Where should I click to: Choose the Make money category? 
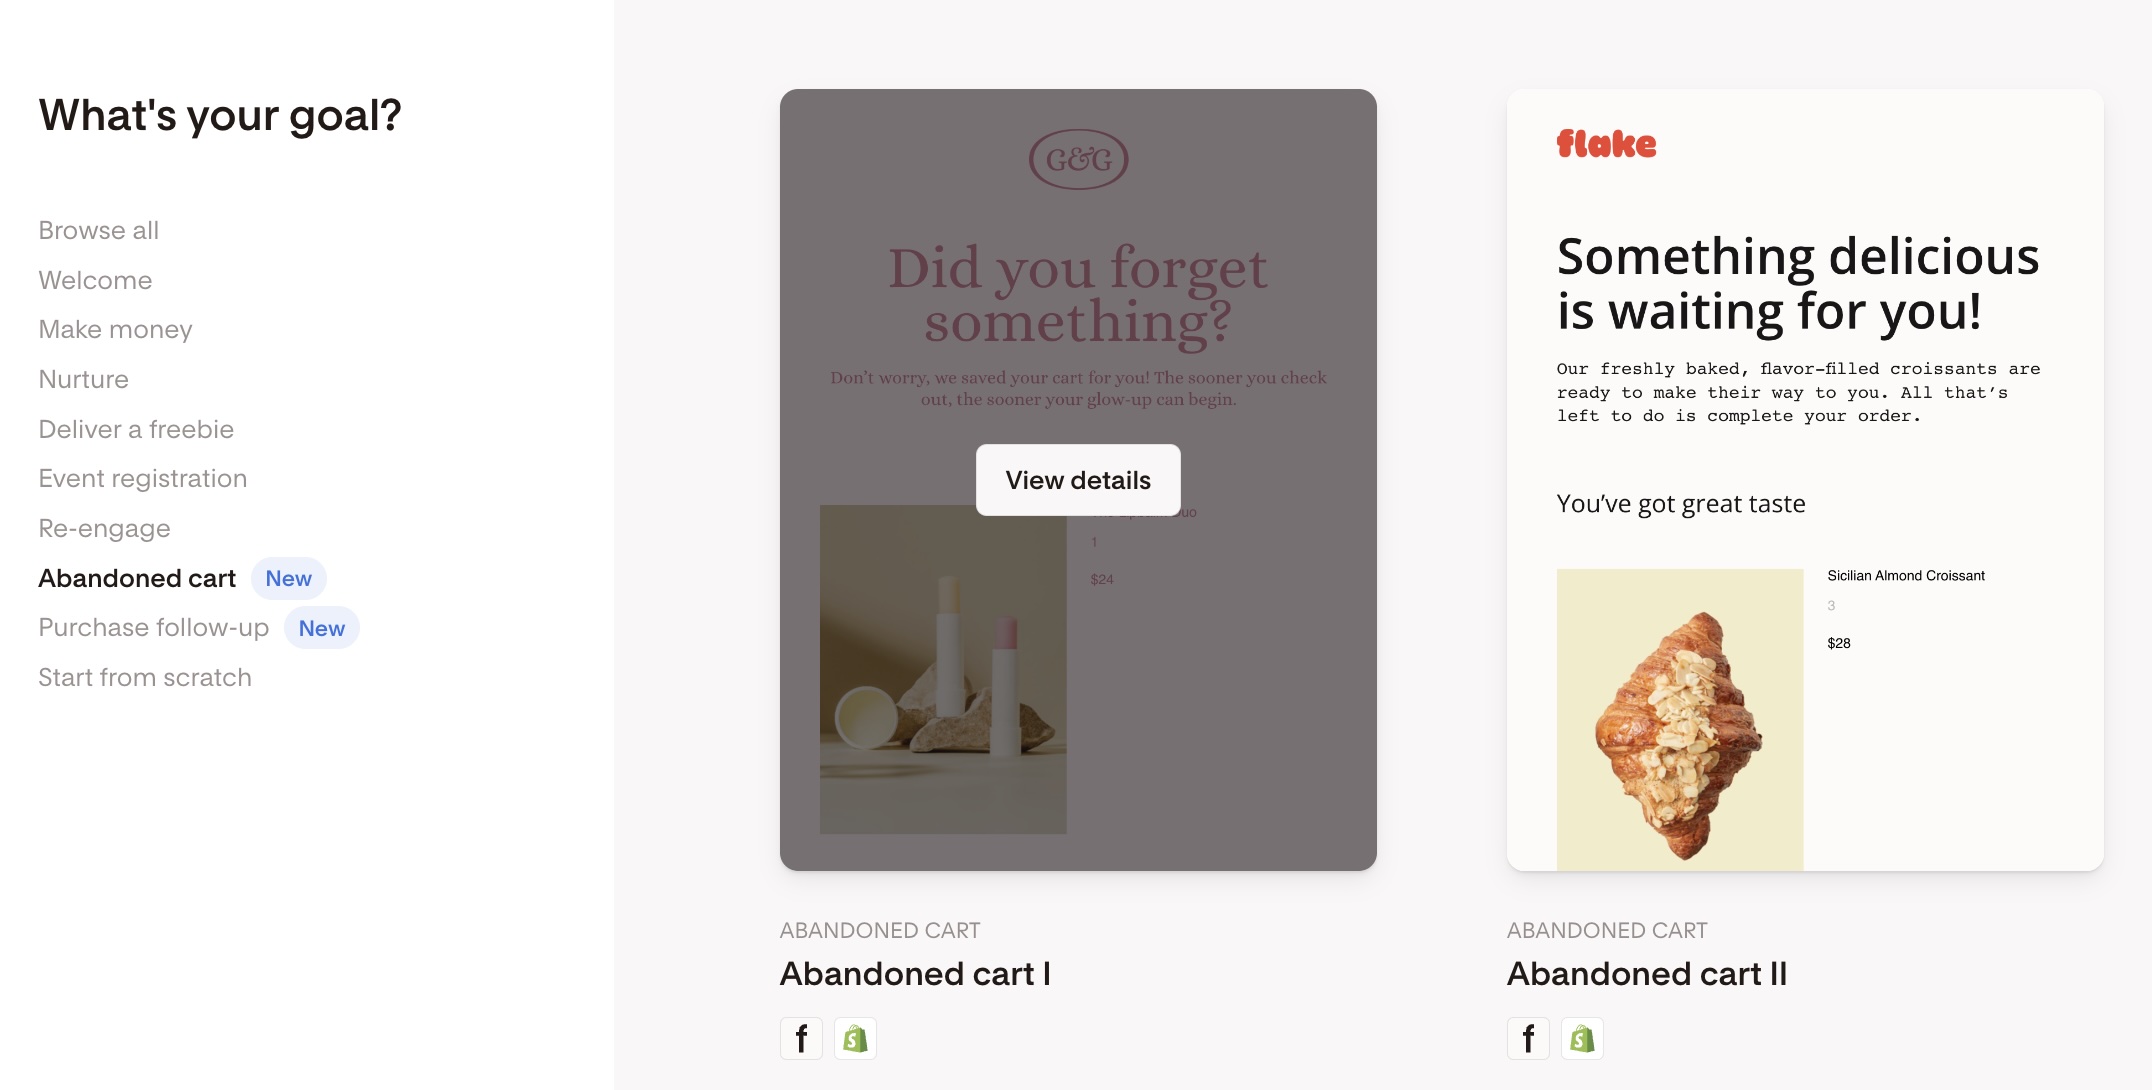point(115,329)
